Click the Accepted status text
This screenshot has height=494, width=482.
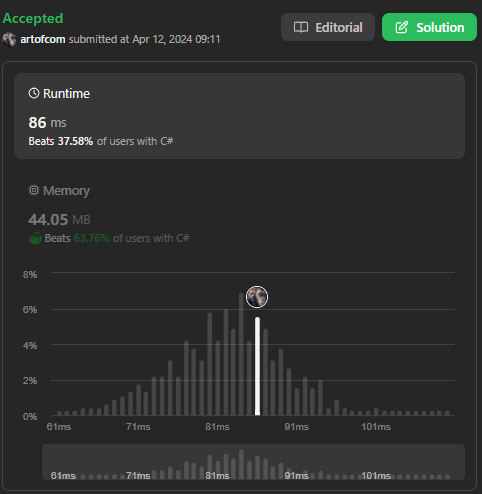click(x=33, y=18)
